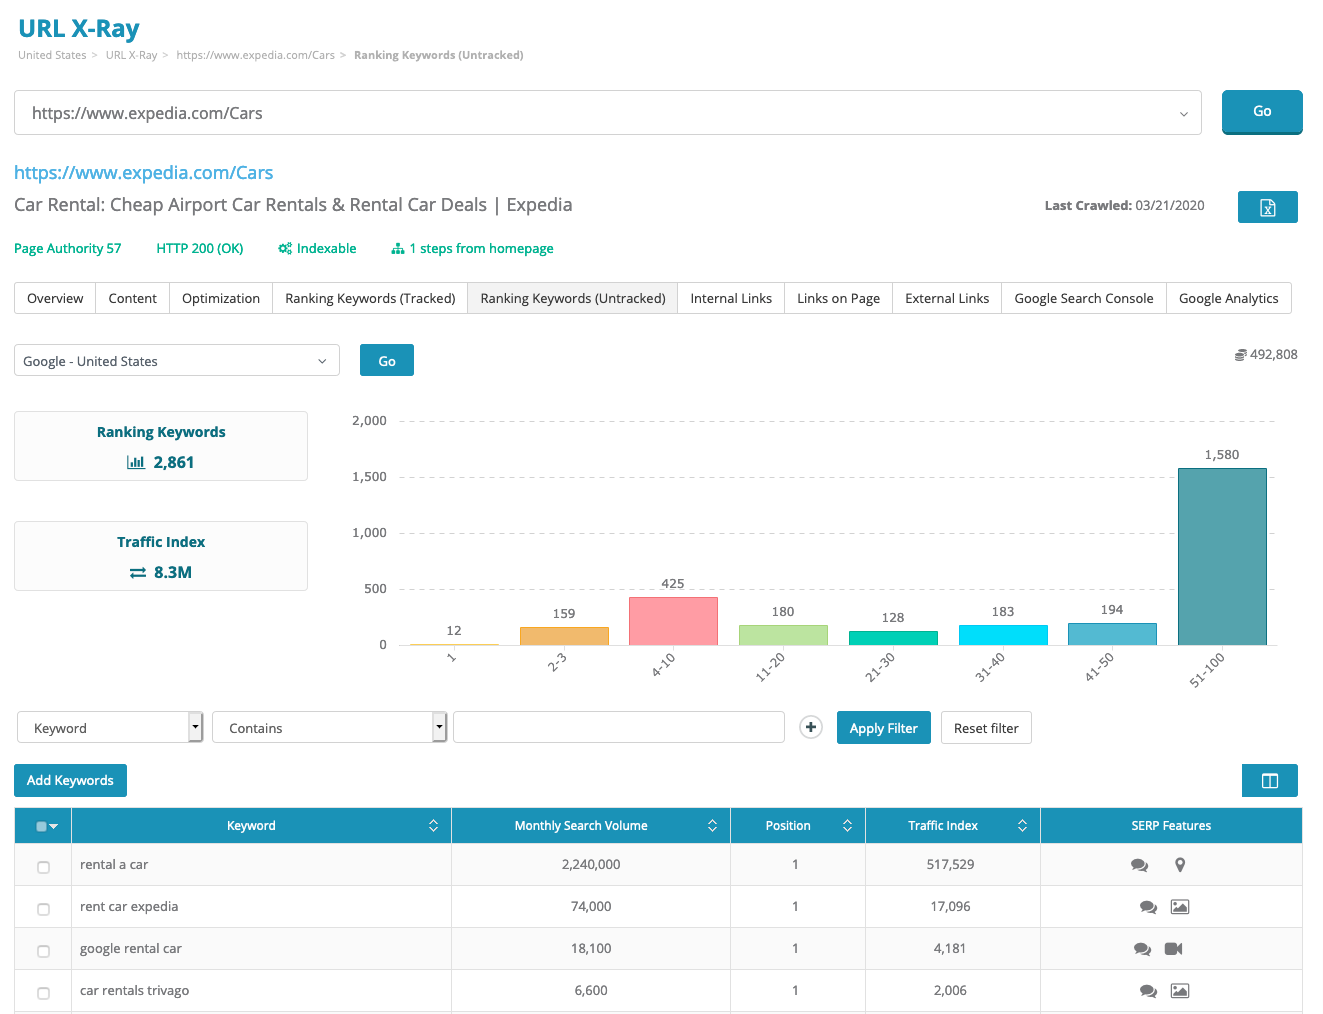
Task: Click the location pin icon next to rental a car
Action: pyautogui.click(x=1180, y=864)
